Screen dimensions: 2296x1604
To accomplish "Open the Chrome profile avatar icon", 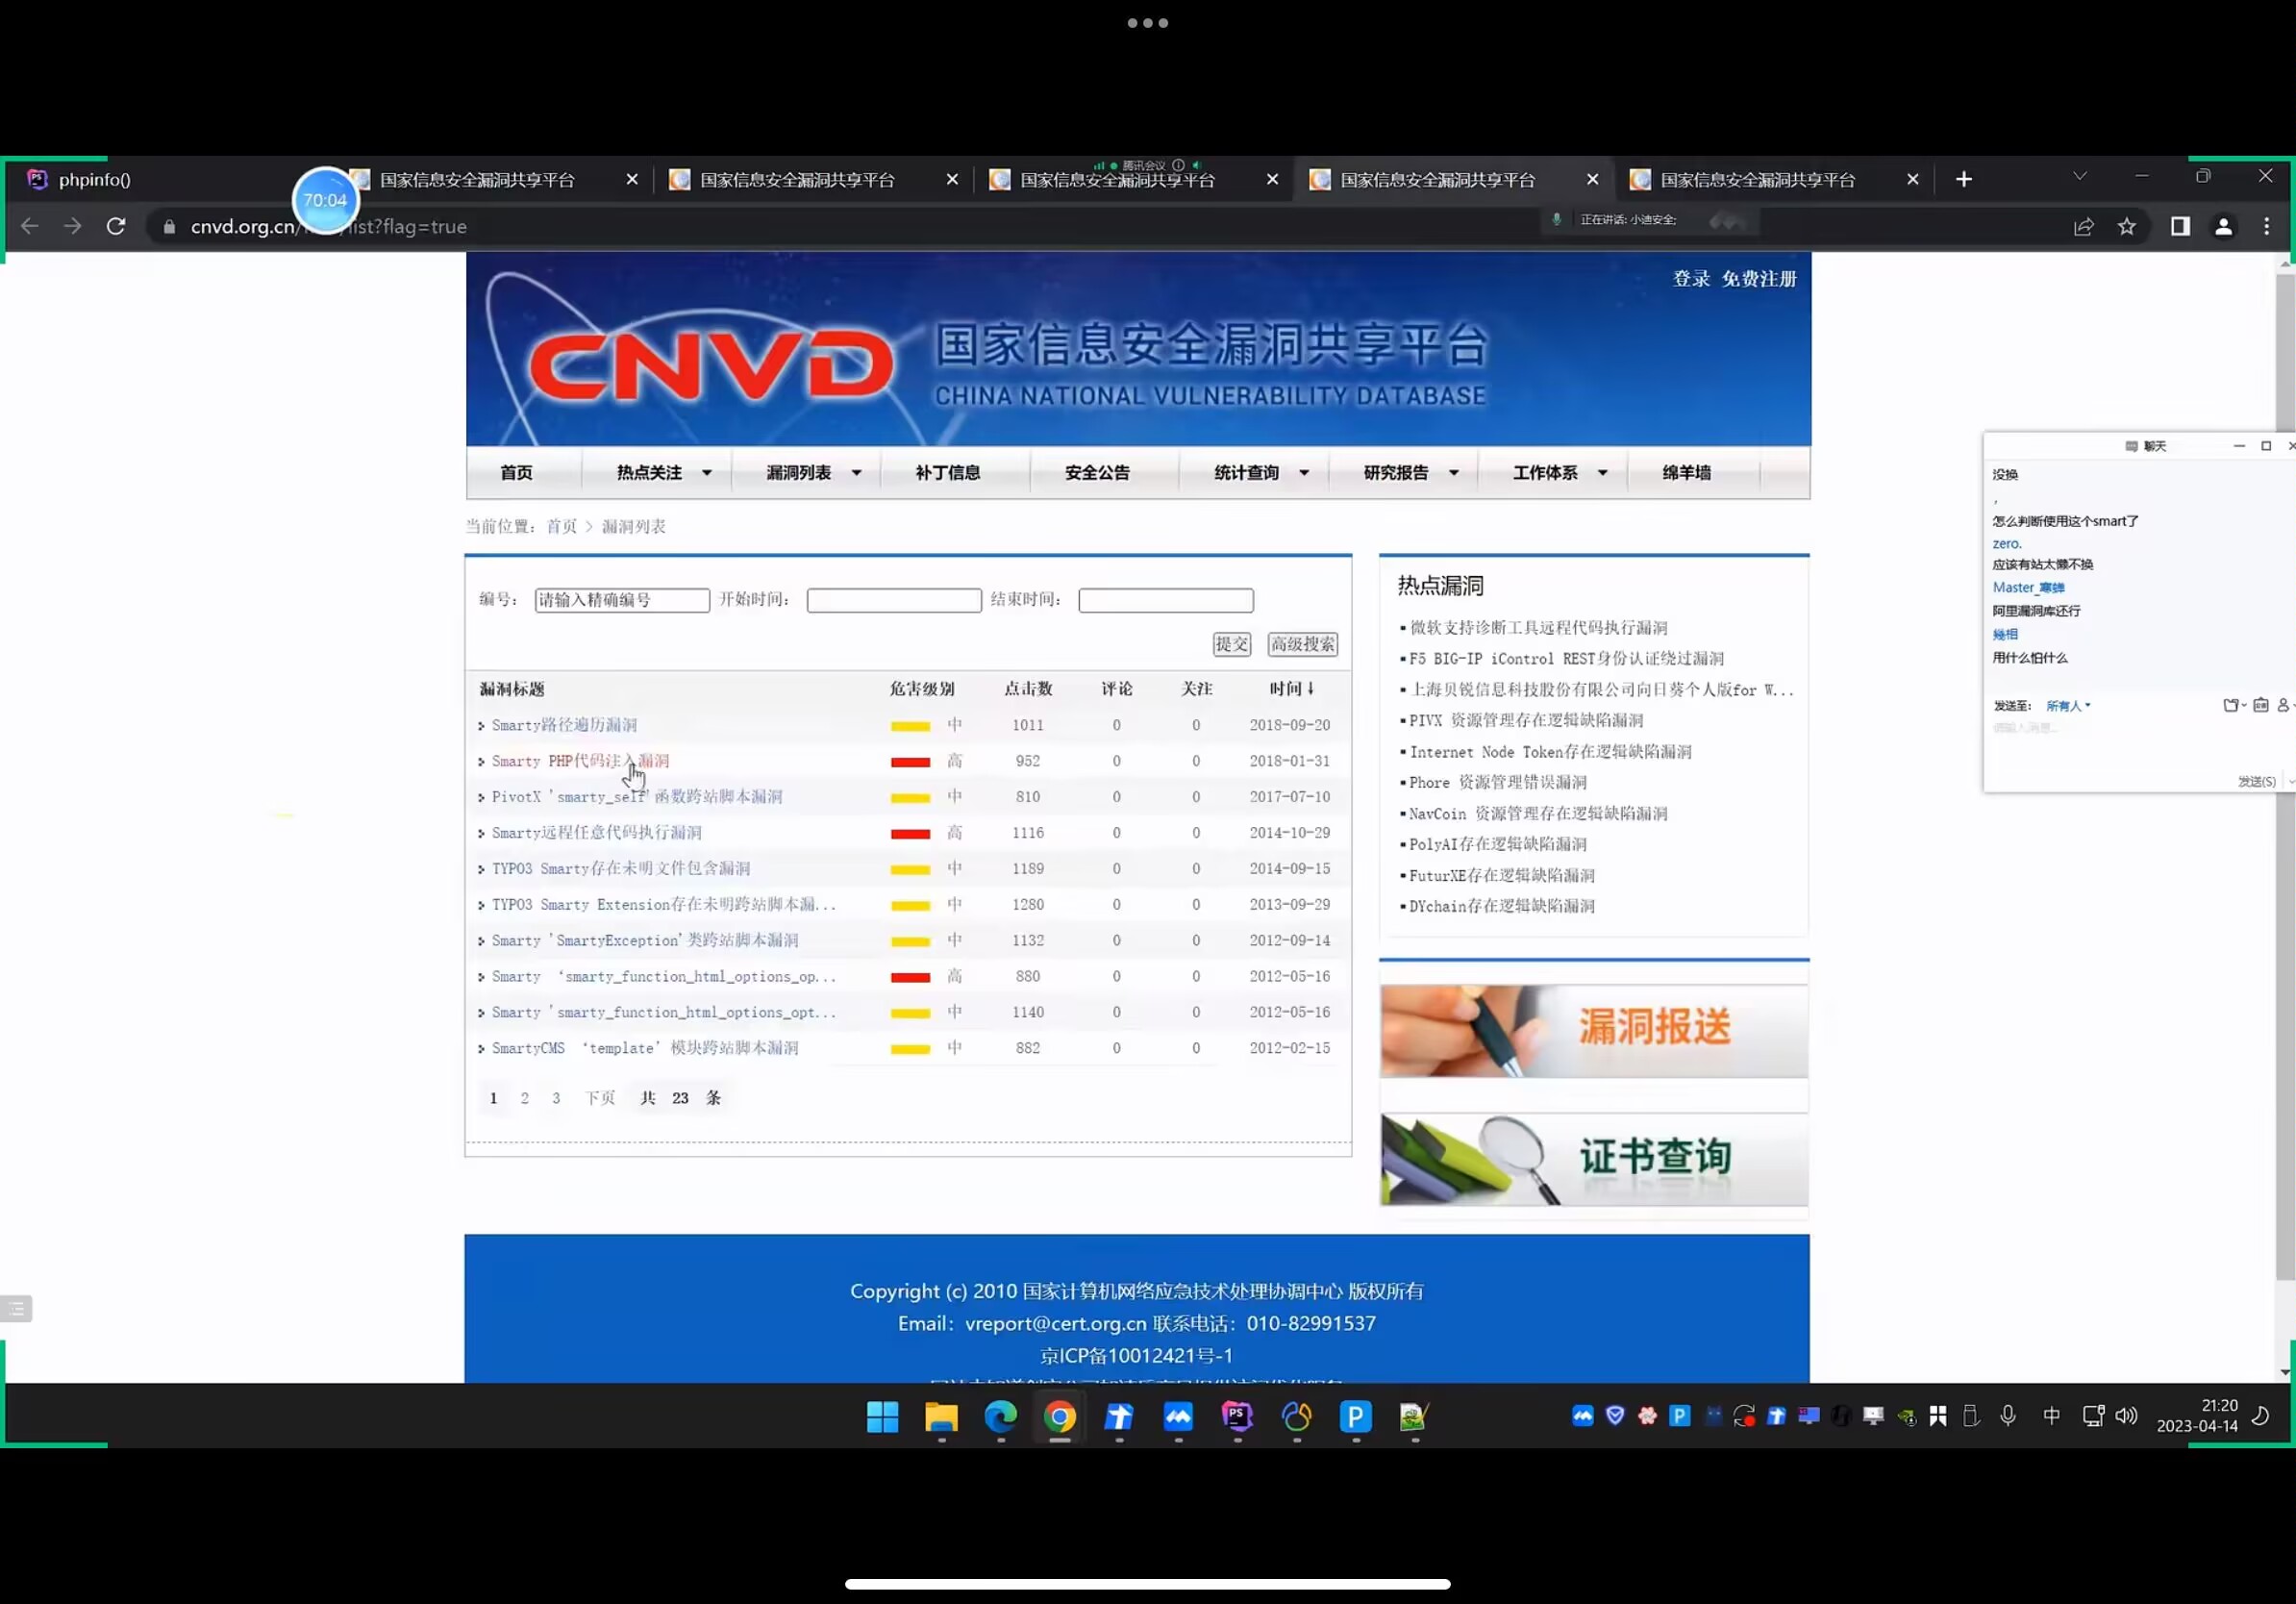I will (x=2223, y=227).
